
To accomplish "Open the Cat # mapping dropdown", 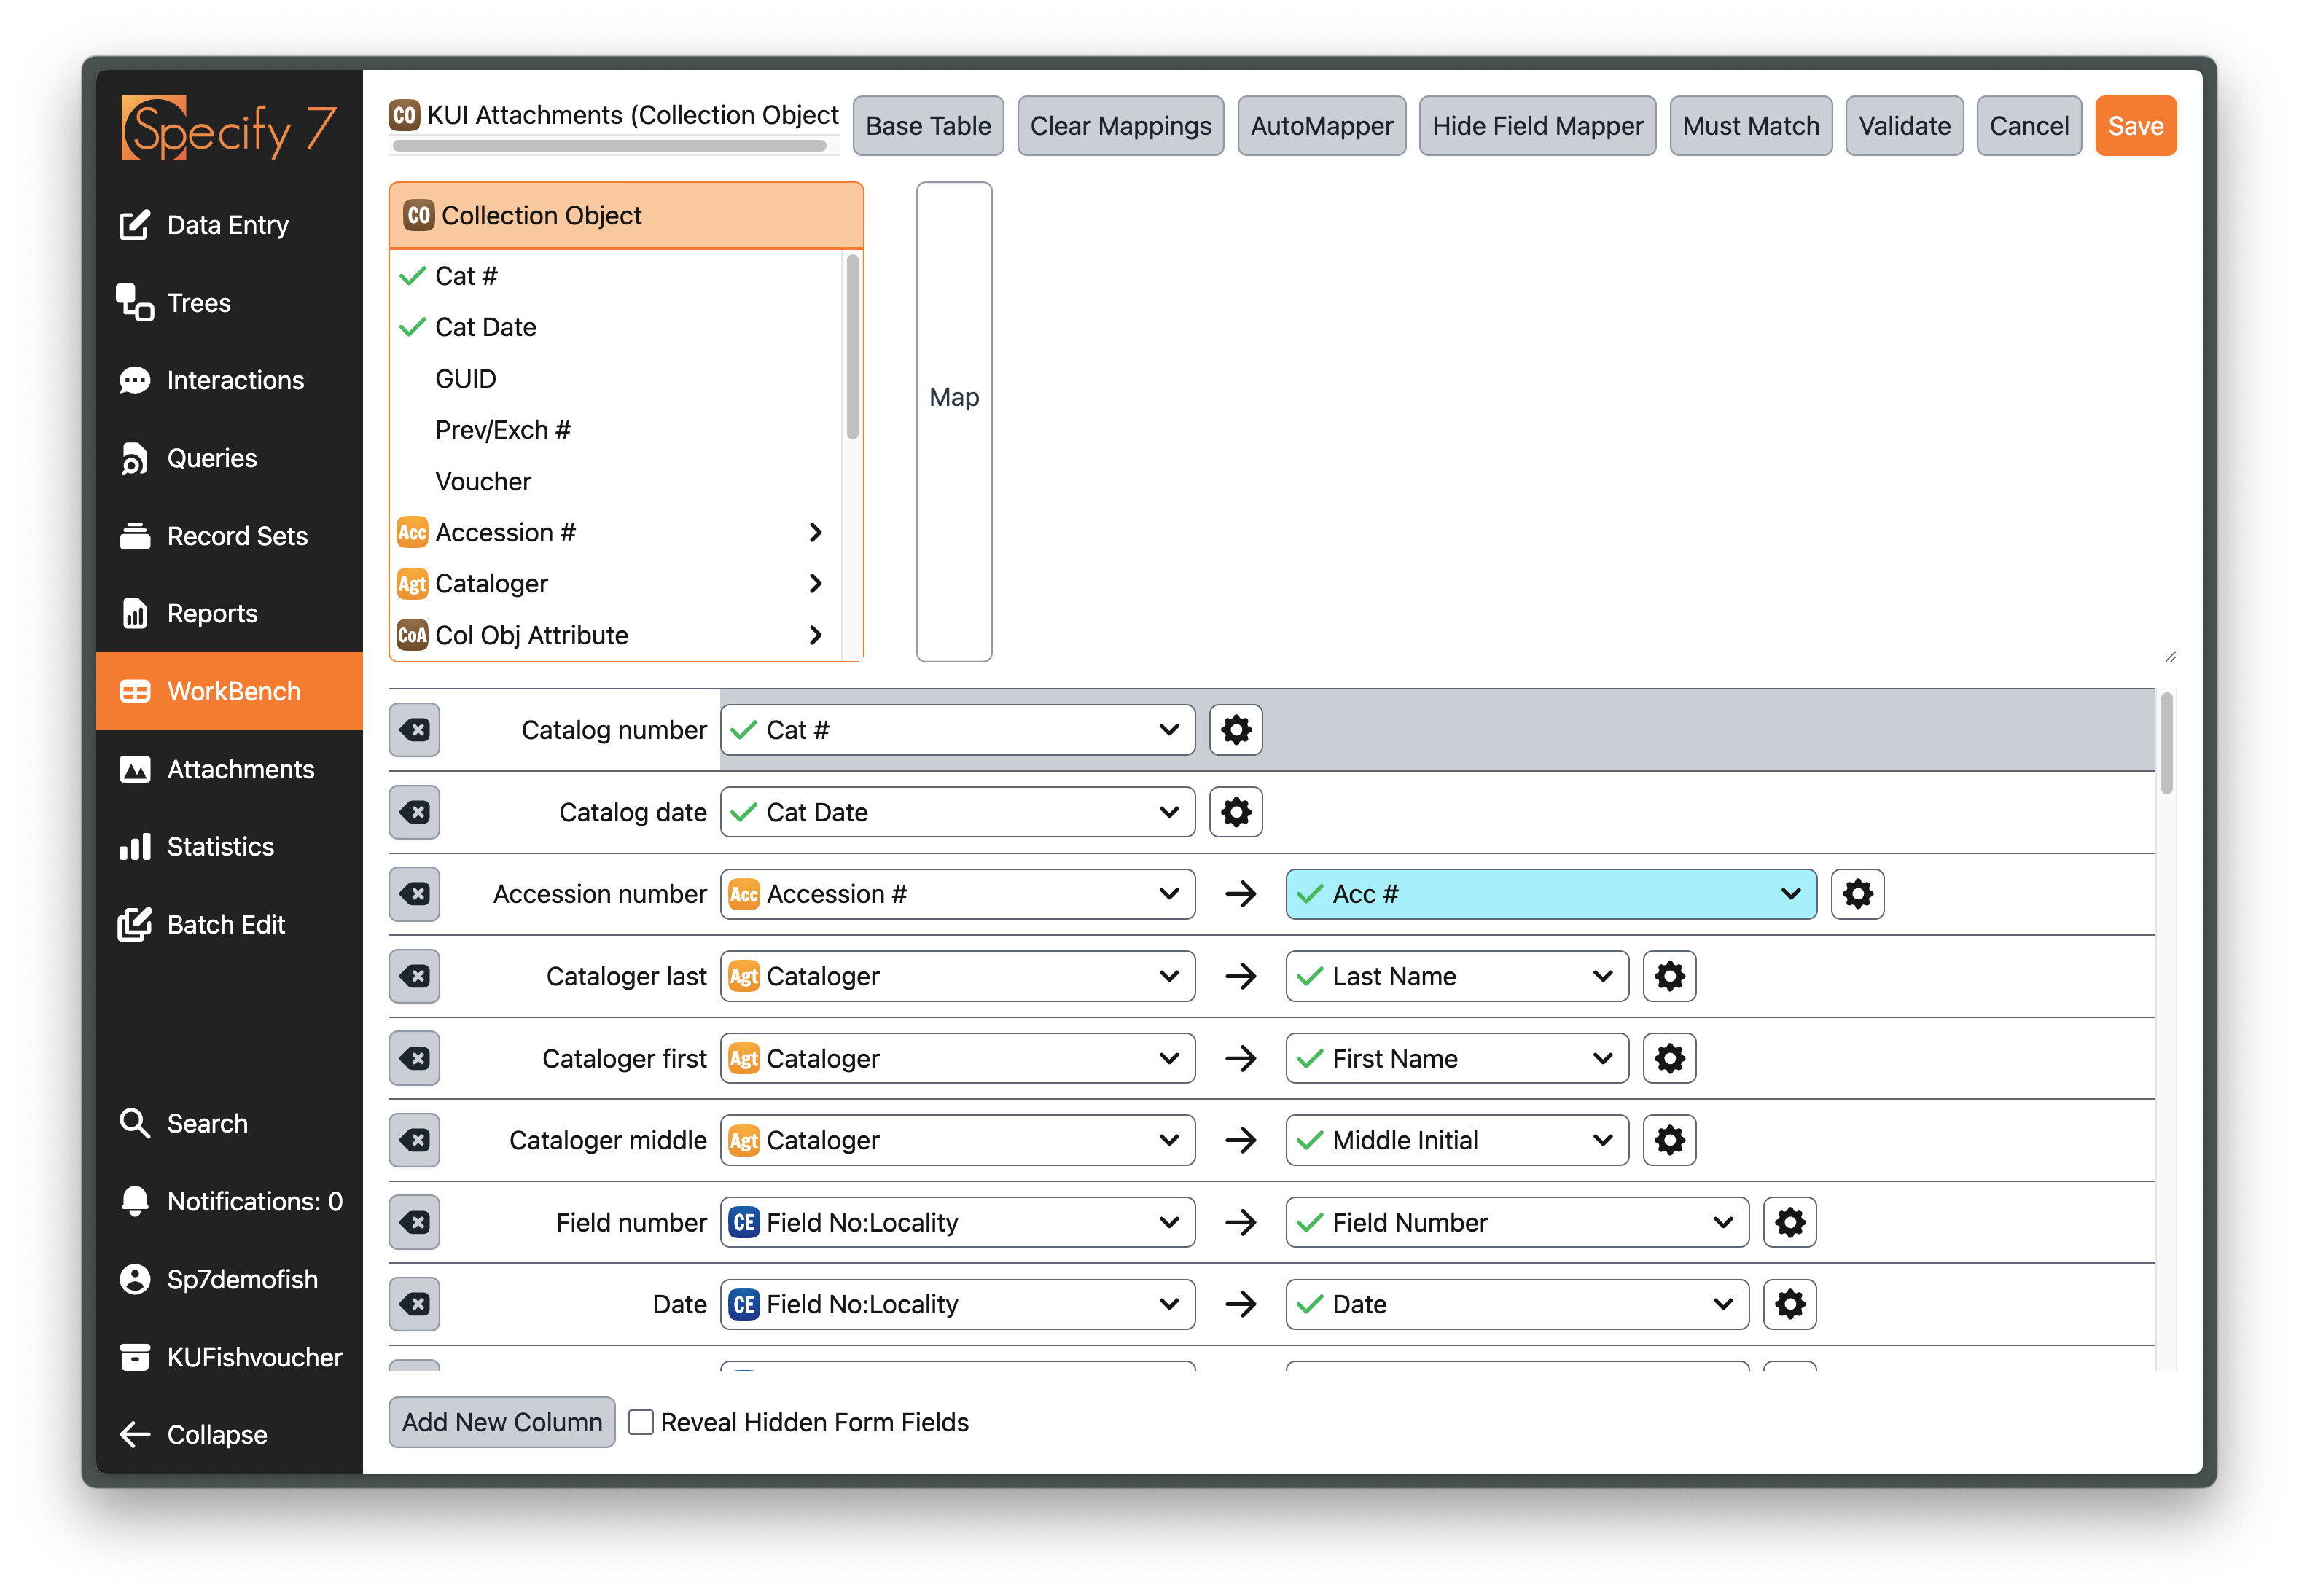I will [956, 730].
